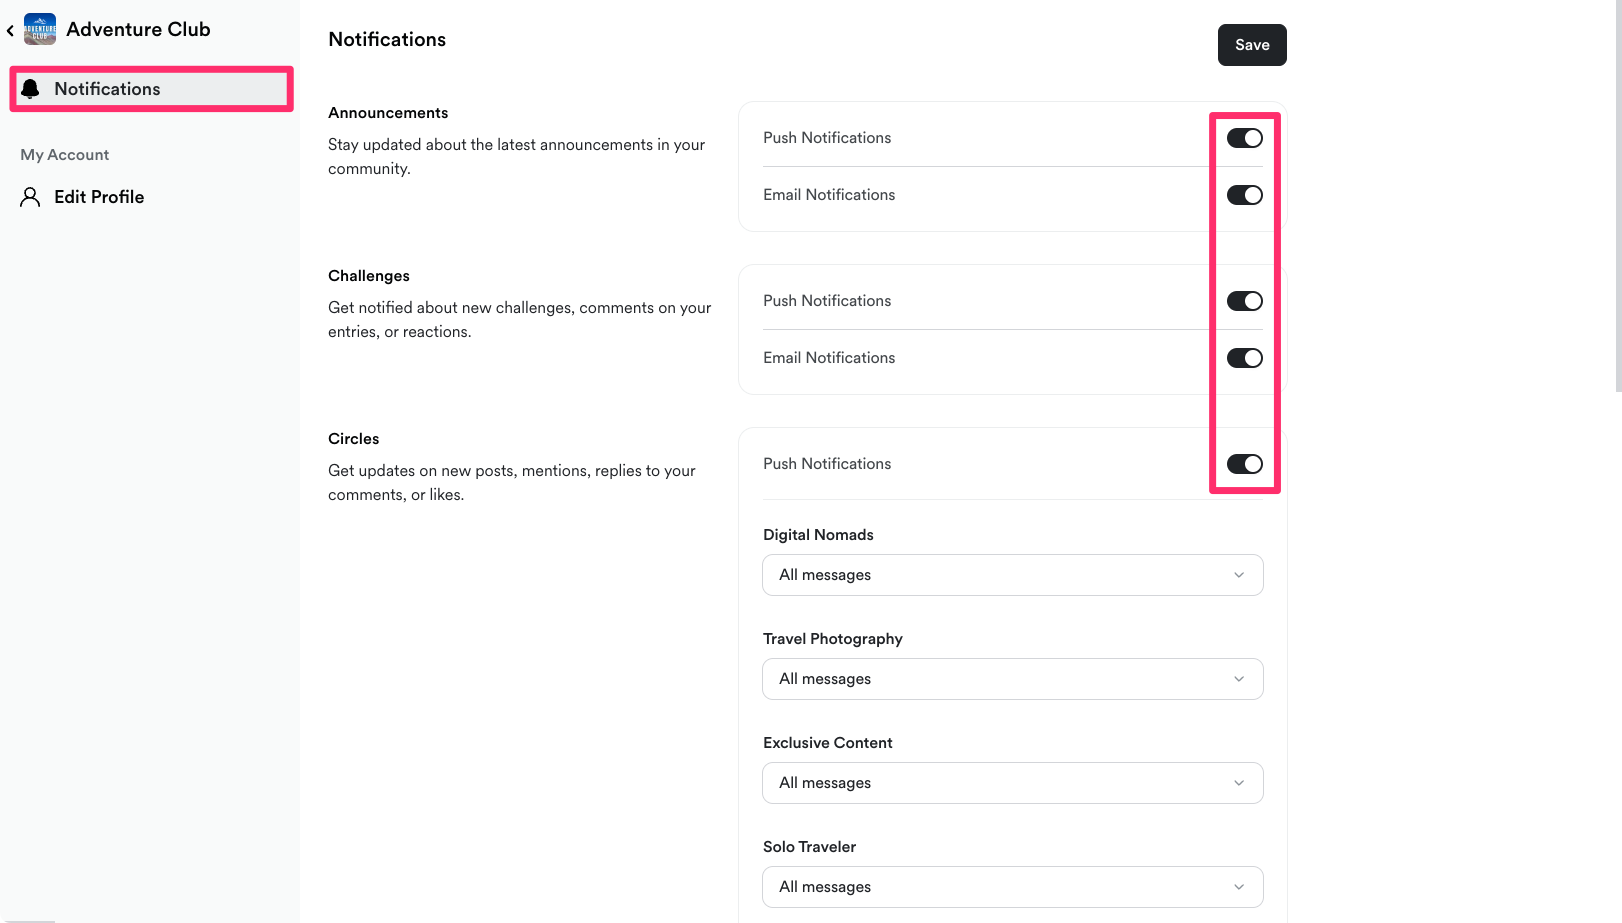Click the person icon beside Edit Profile

tap(31, 197)
